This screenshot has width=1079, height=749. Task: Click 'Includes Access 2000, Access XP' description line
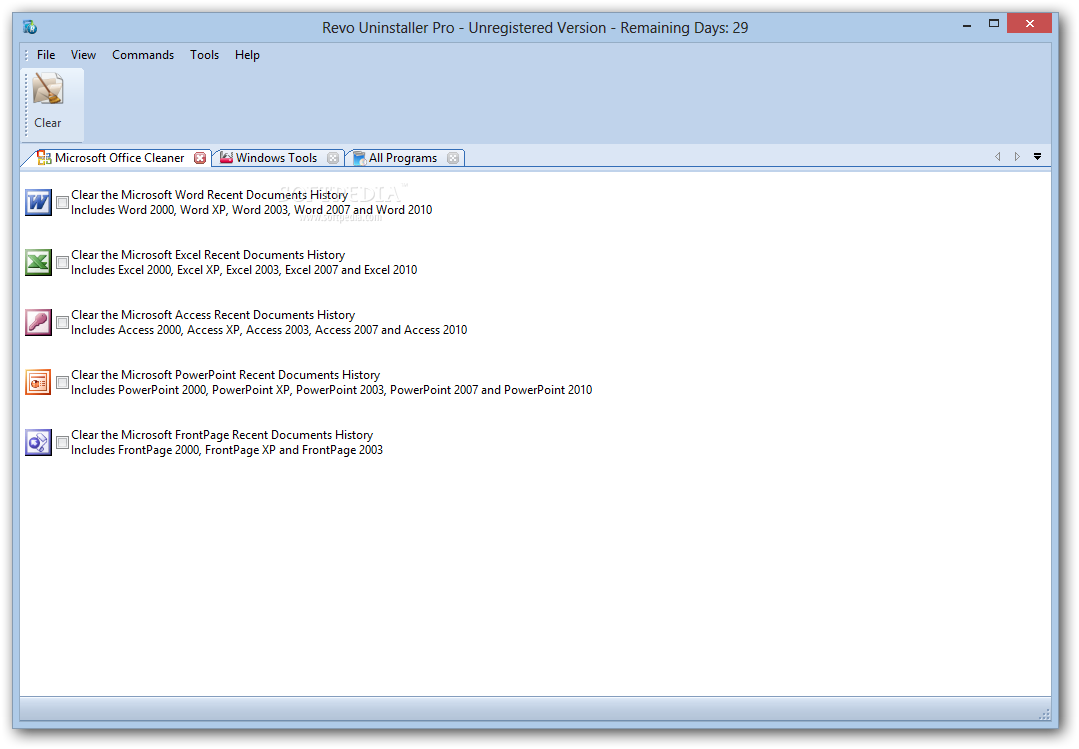click(x=268, y=330)
